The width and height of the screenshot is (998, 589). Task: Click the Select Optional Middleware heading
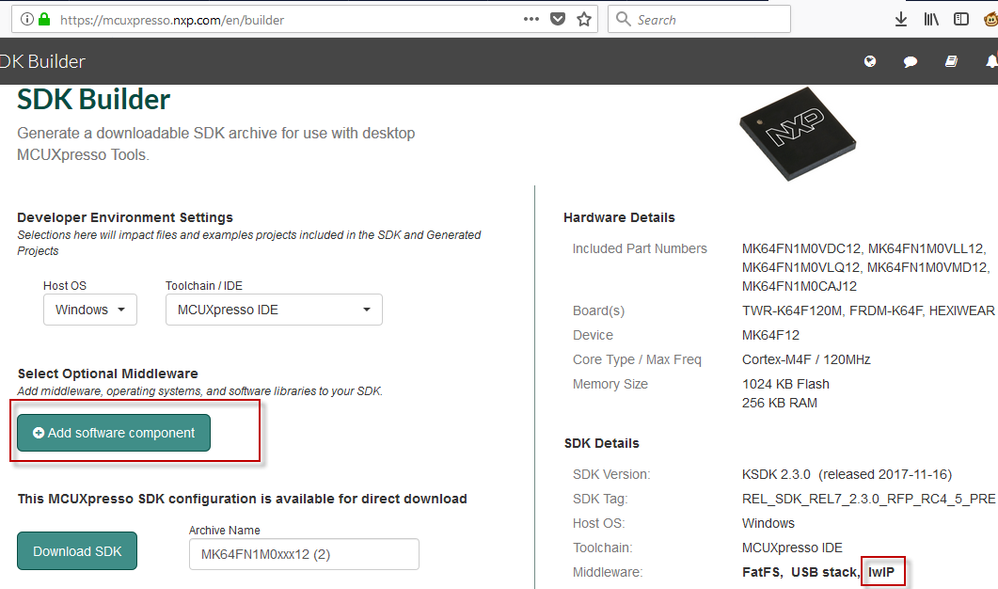click(108, 373)
